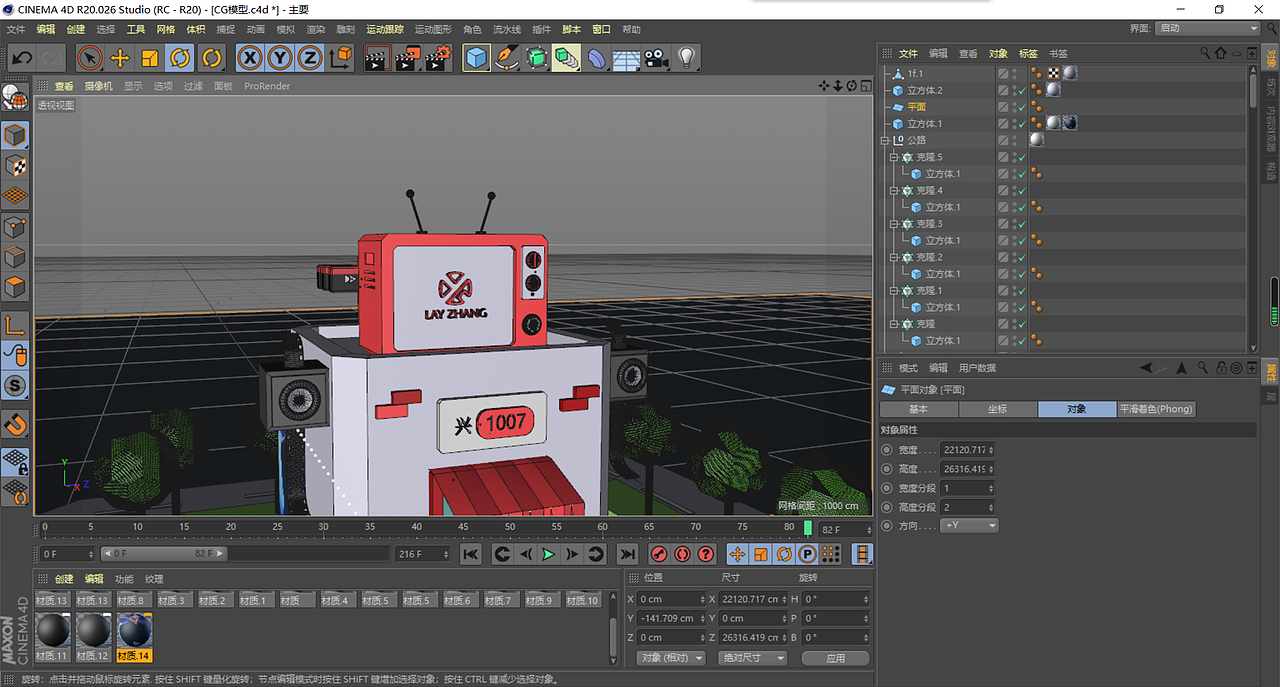Viewport: 1280px width, 687px height.
Task: Select the Live Selection tool
Action: [91, 57]
